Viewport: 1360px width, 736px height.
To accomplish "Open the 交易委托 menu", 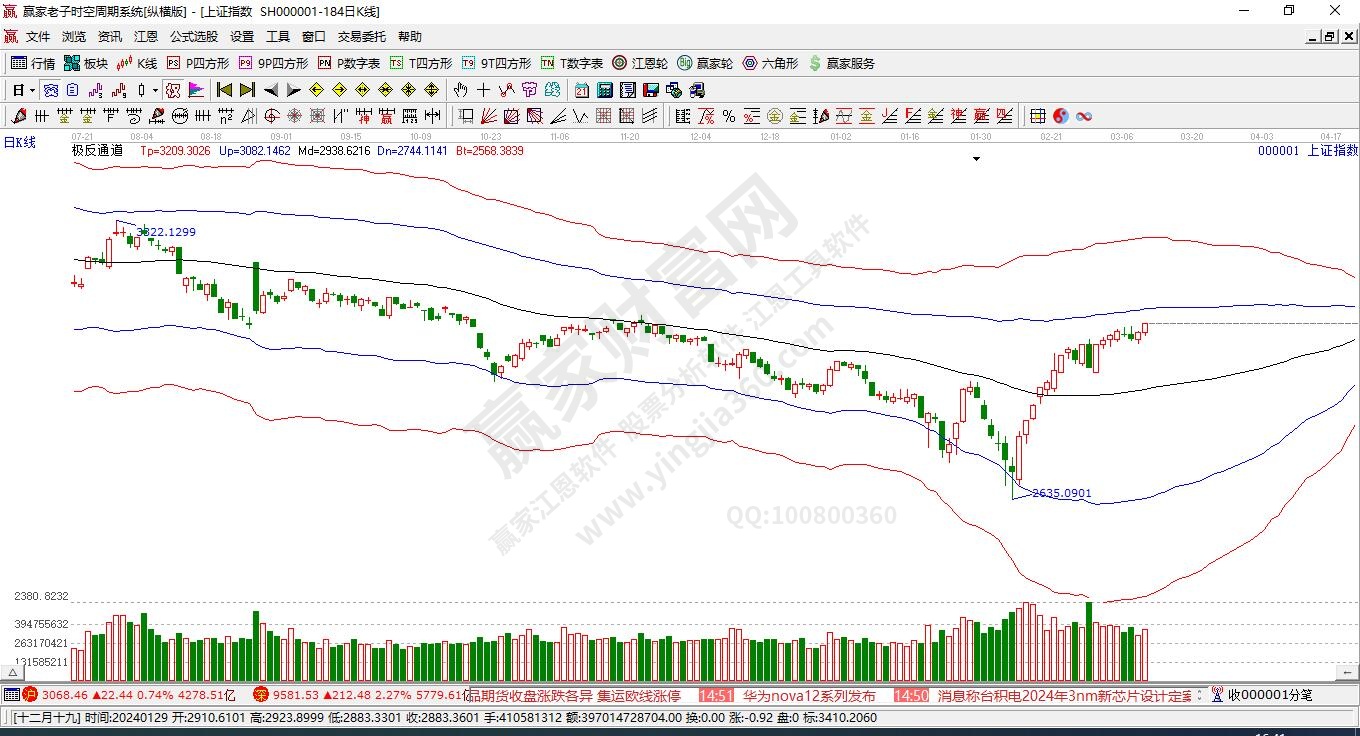I will pos(361,37).
